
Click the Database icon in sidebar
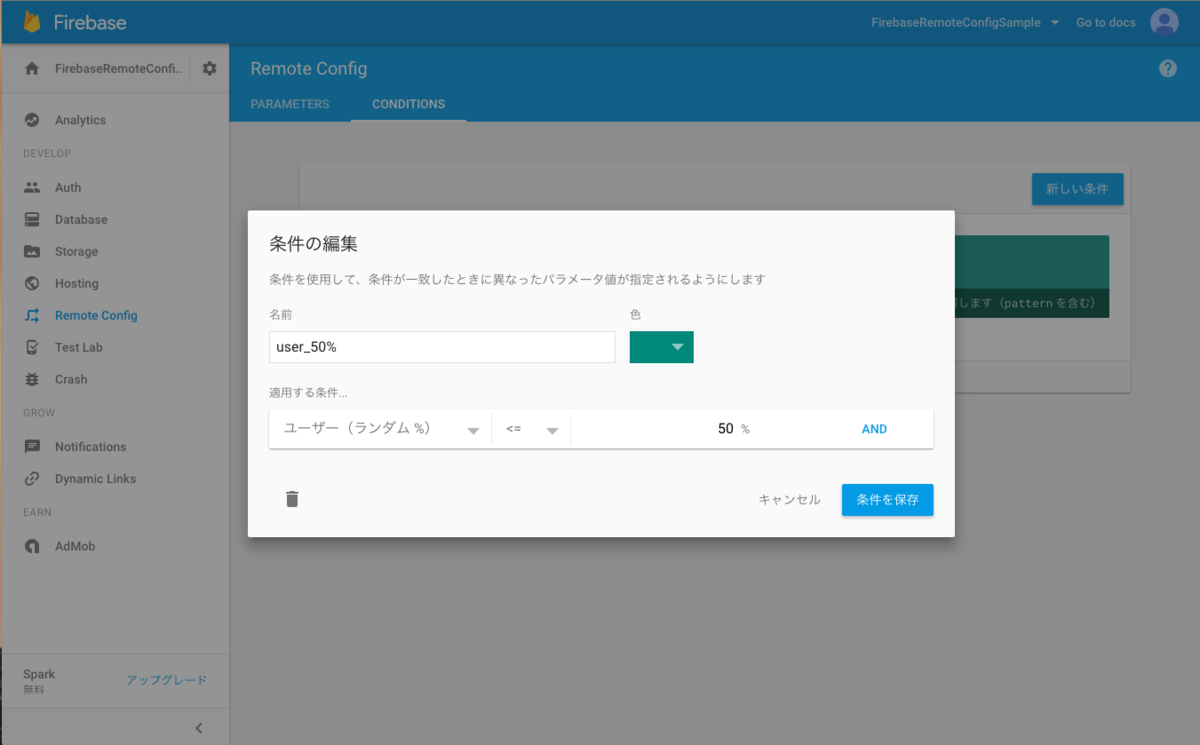click(32, 219)
